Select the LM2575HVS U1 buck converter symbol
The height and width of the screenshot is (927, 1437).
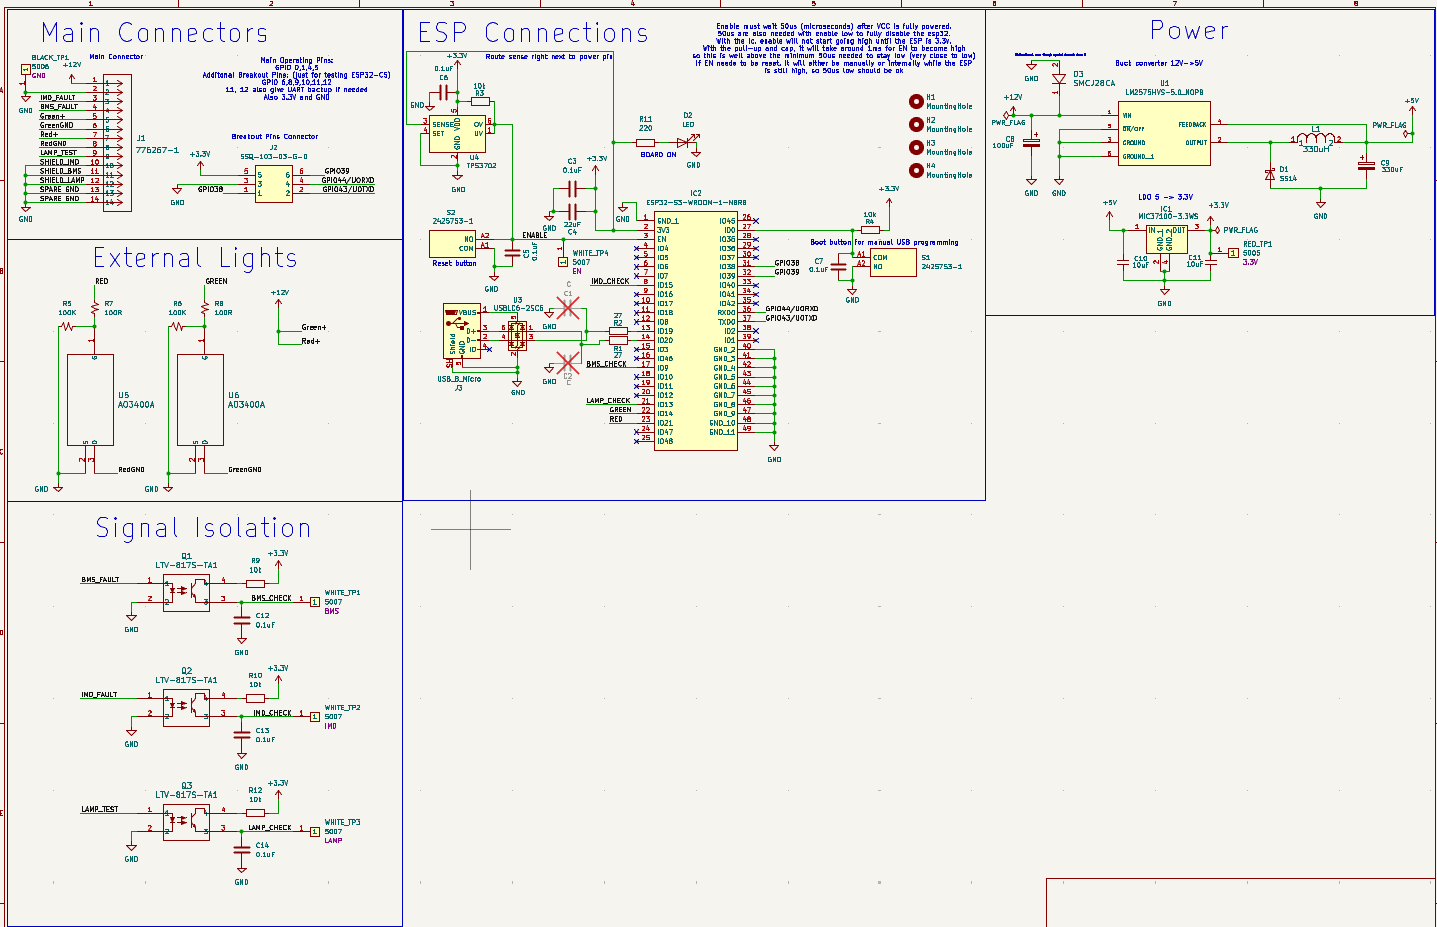tap(1164, 132)
